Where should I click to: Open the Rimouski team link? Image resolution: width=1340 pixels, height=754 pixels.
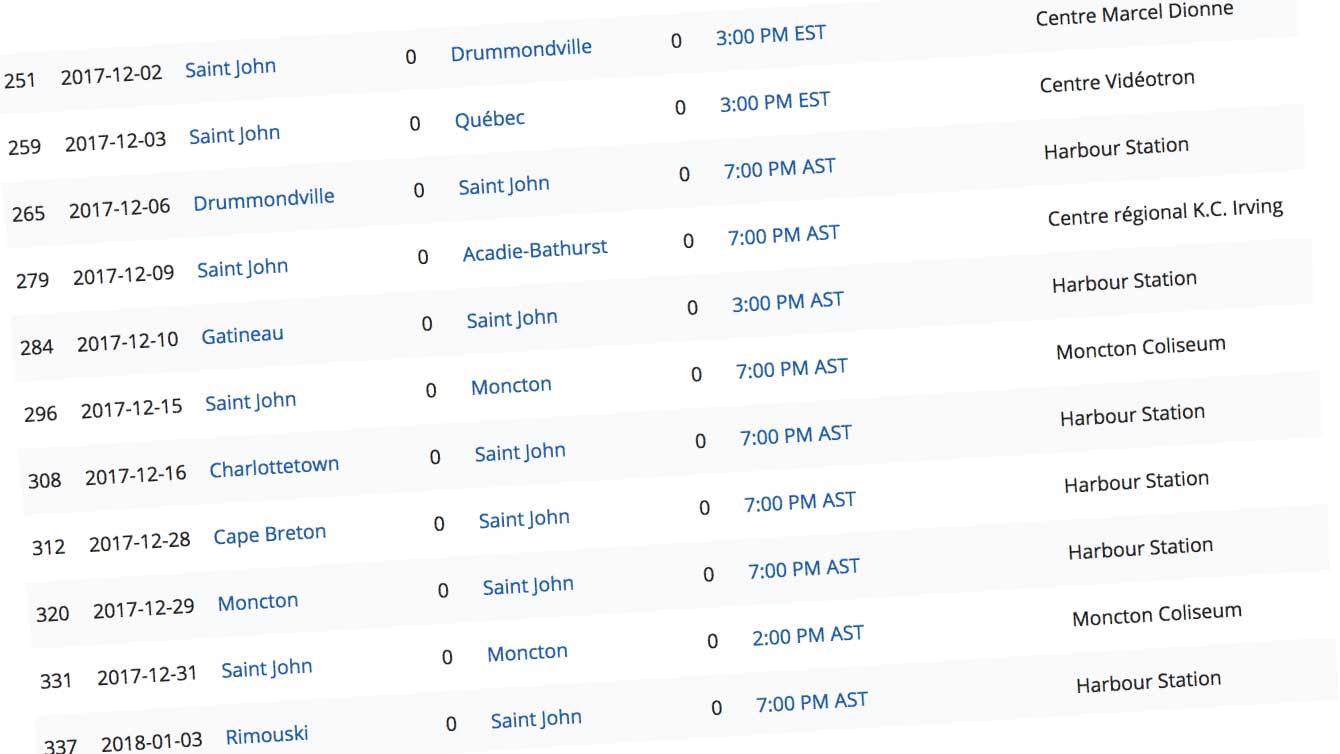click(x=267, y=736)
